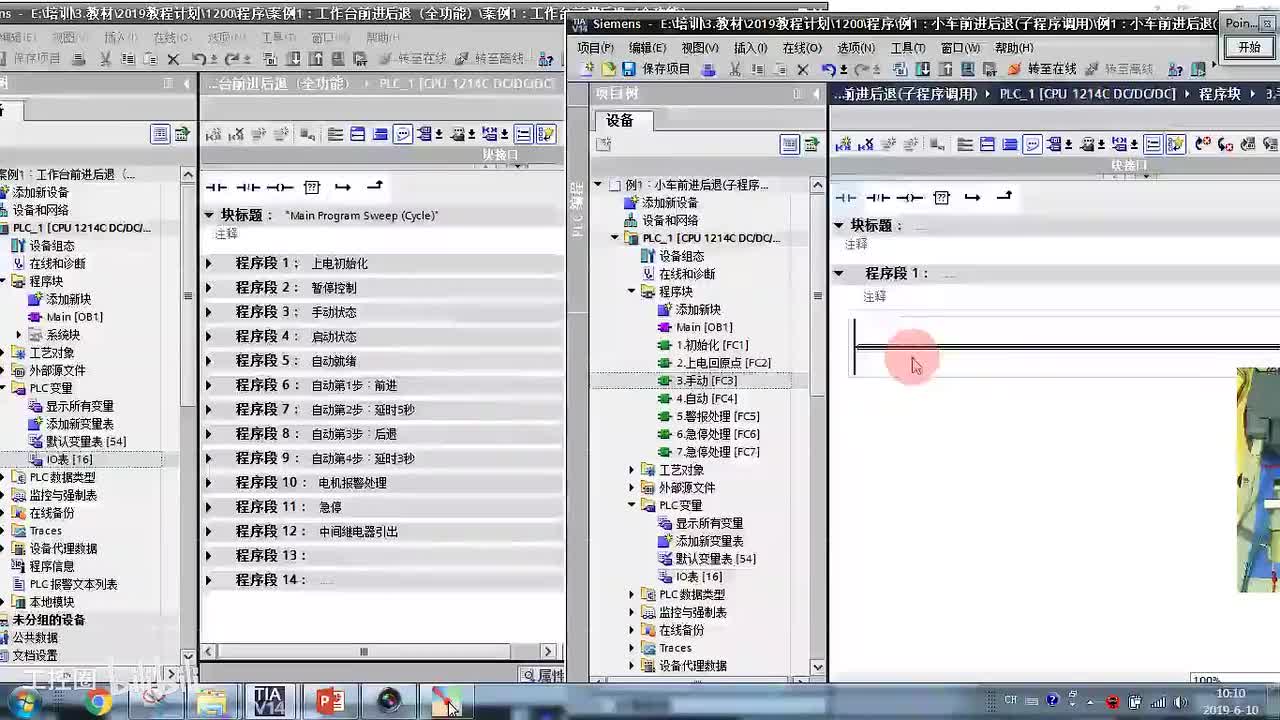The height and width of the screenshot is (720, 1280).
Task: Open Google Chrome from the taskbar
Action: point(97,703)
